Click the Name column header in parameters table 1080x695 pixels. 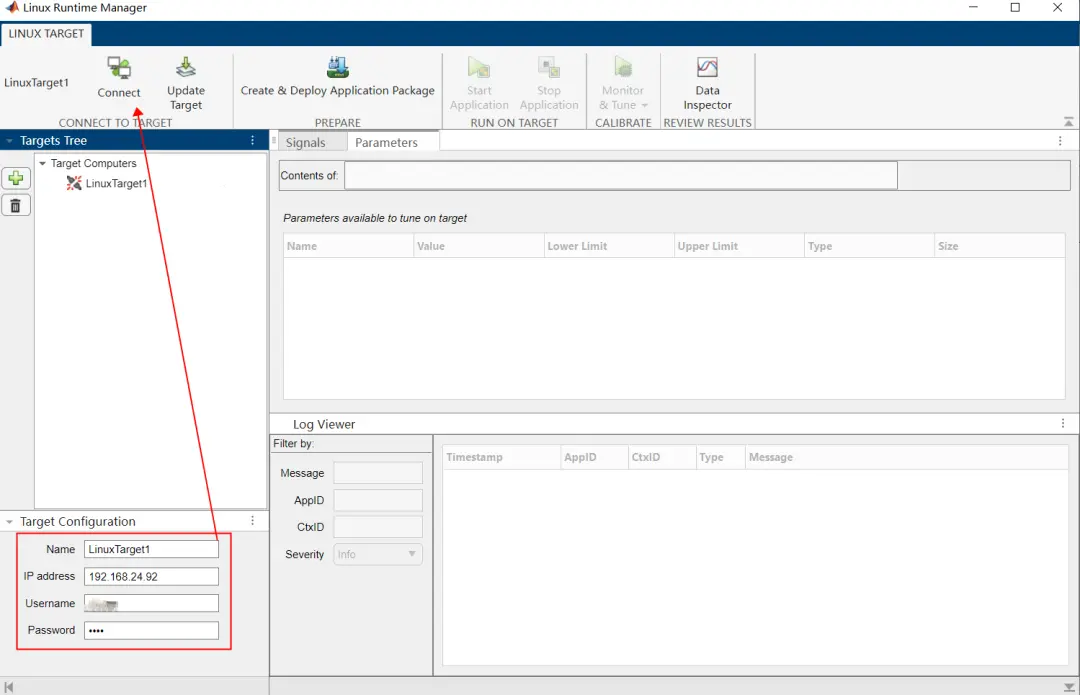click(x=348, y=246)
